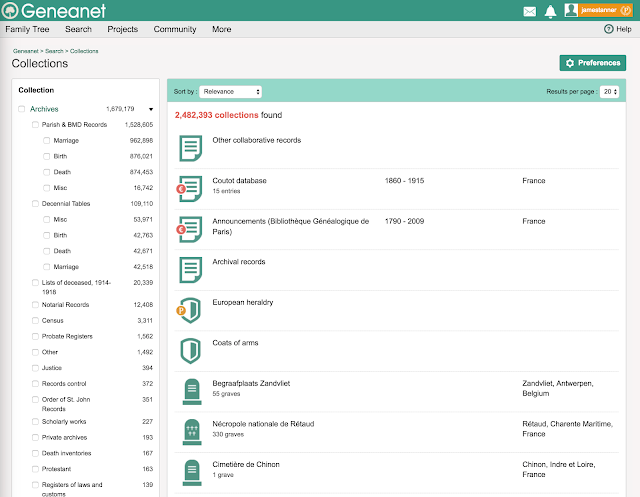Viewport: 640px width, 497px height.
Task: Open the Family Tree menu
Action: (x=27, y=29)
